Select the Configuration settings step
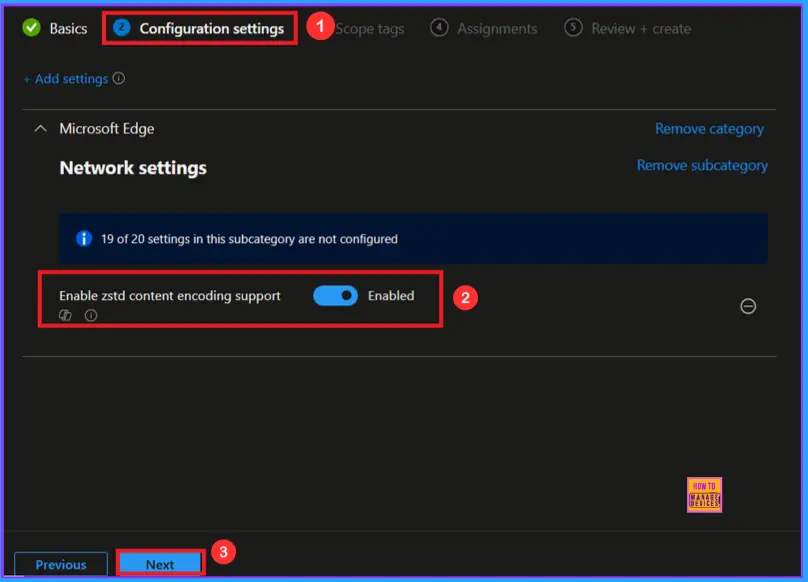Screen dimensions: 808x582 tap(199, 28)
